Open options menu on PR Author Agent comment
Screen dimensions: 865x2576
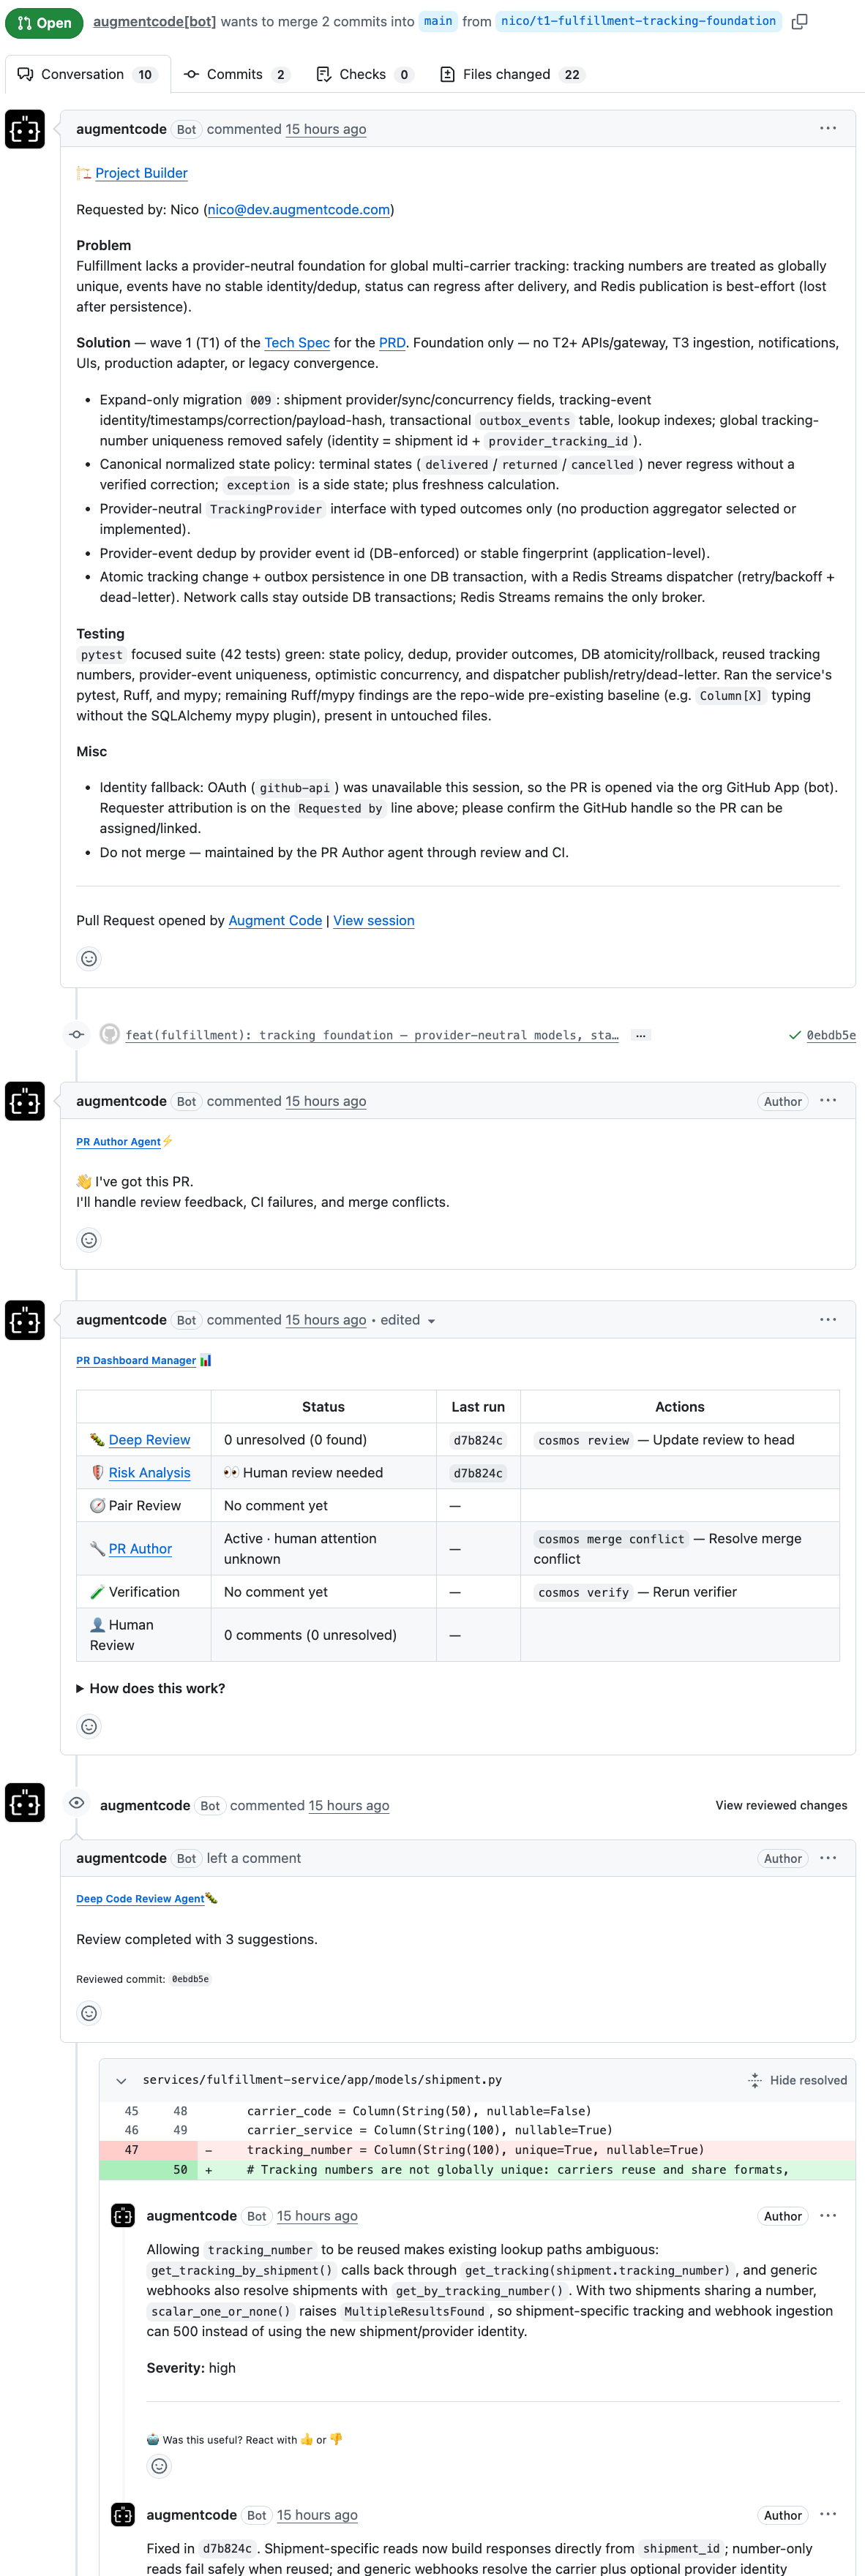pyautogui.click(x=828, y=1101)
